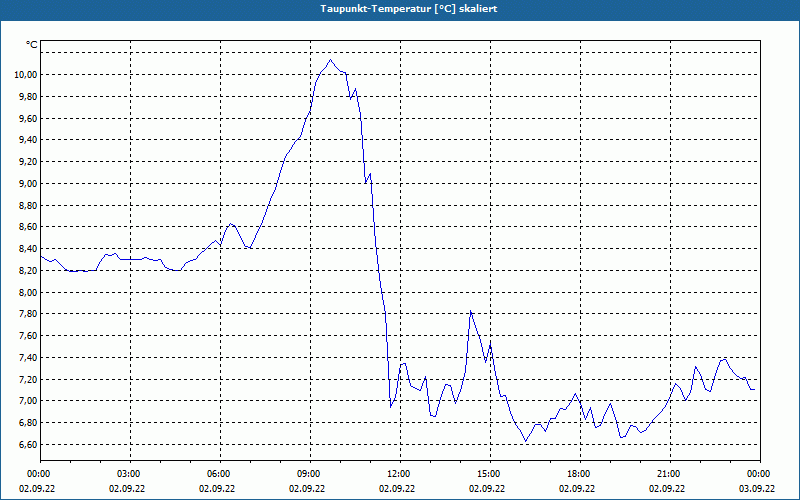The height and width of the screenshot is (500, 800).
Task: Click the "9,40" y-axis tick label
Action: [28, 140]
